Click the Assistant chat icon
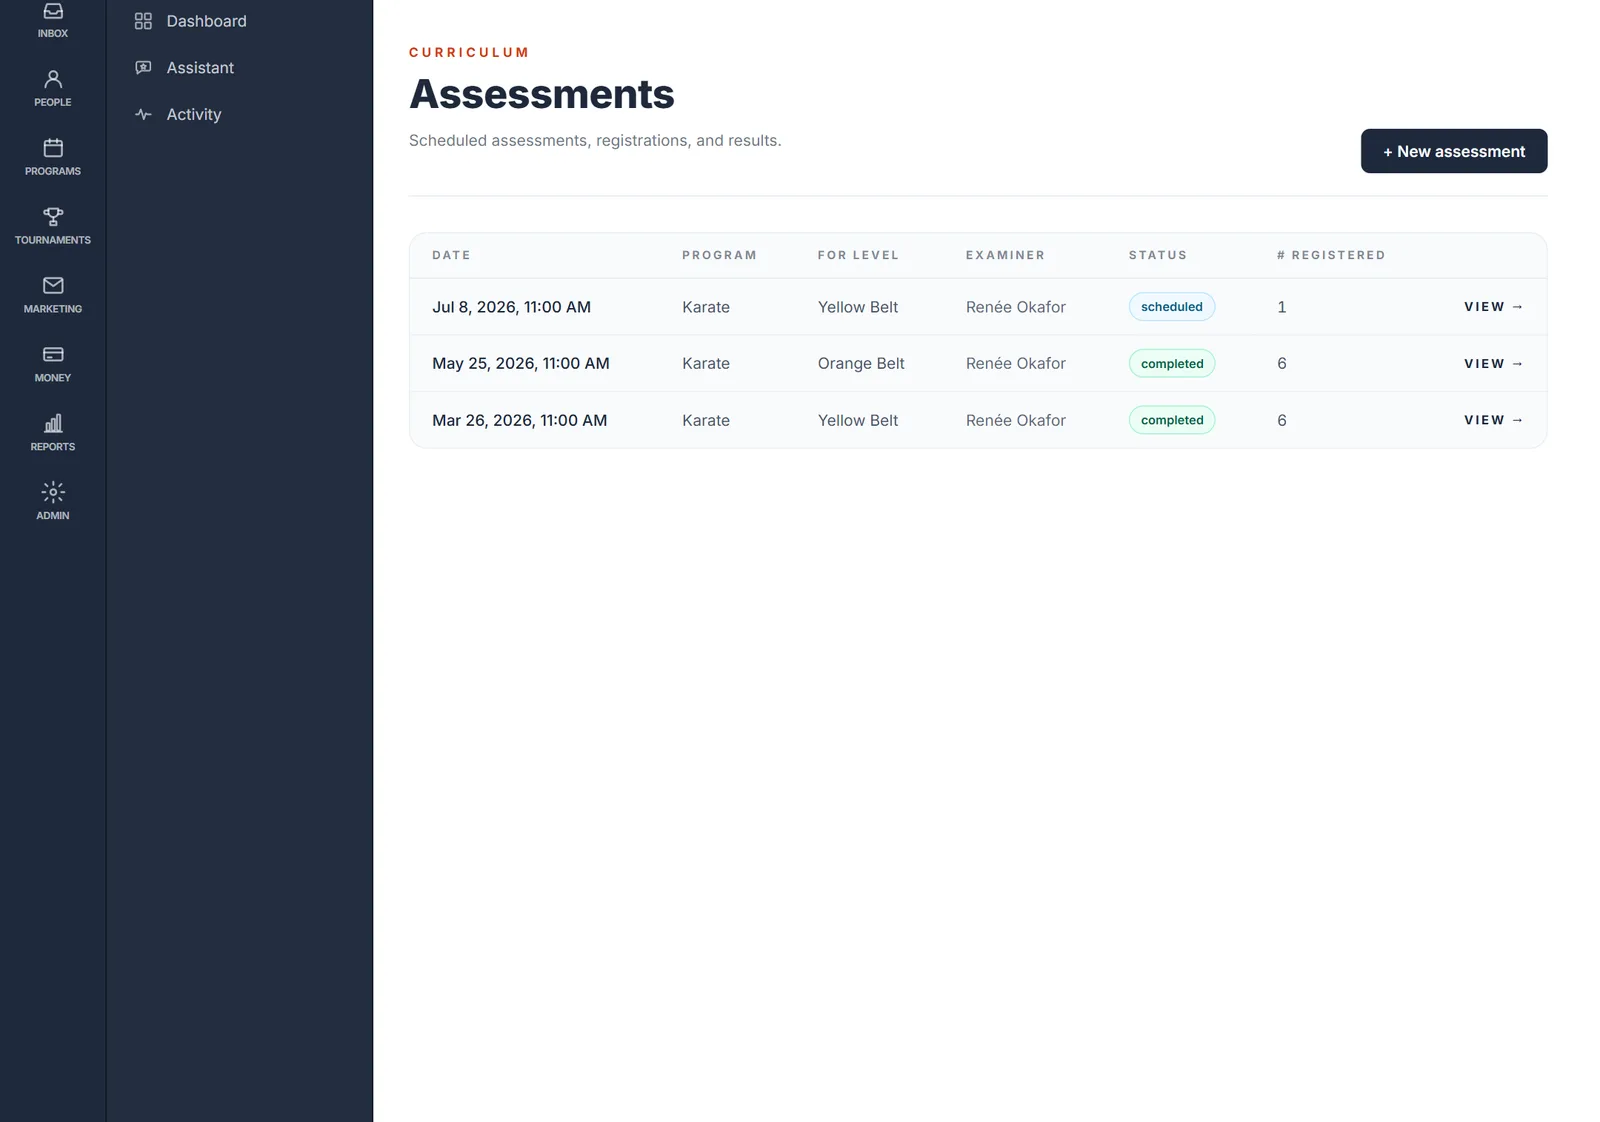Image resolution: width=1600 pixels, height=1122 pixels. (143, 68)
